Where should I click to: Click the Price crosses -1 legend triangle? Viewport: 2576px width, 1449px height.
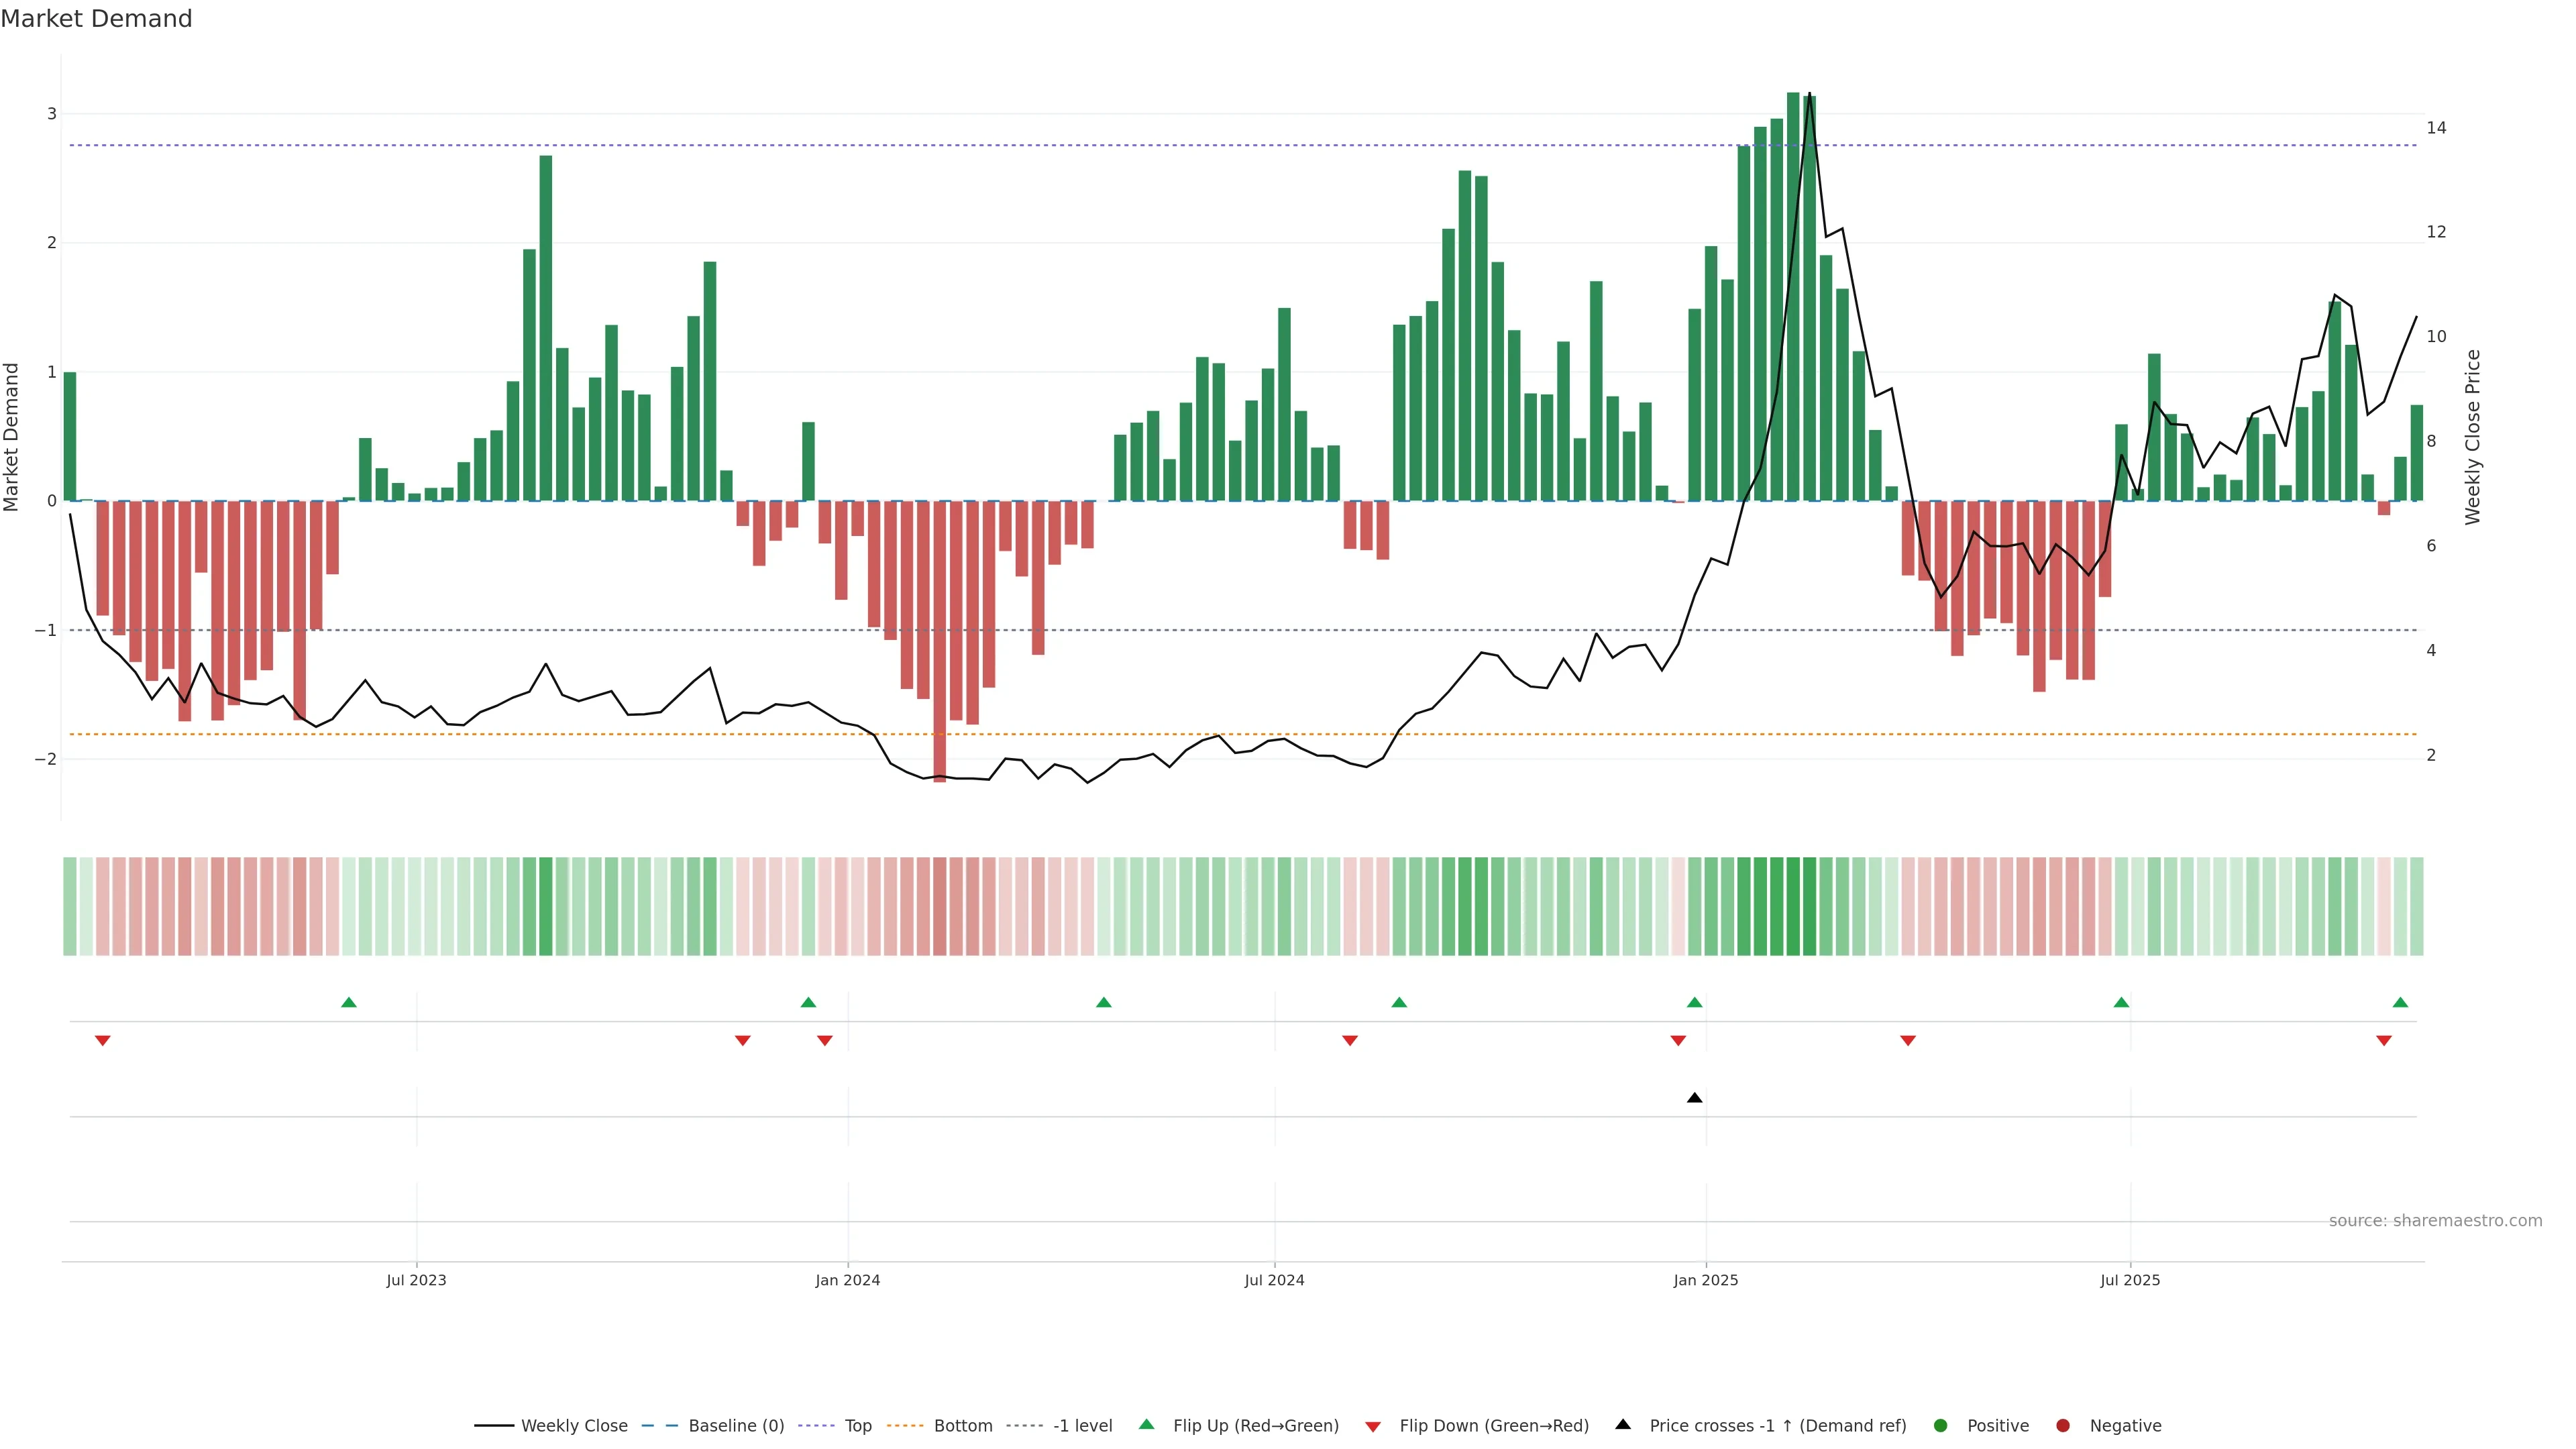[x=1623, y=1425]
